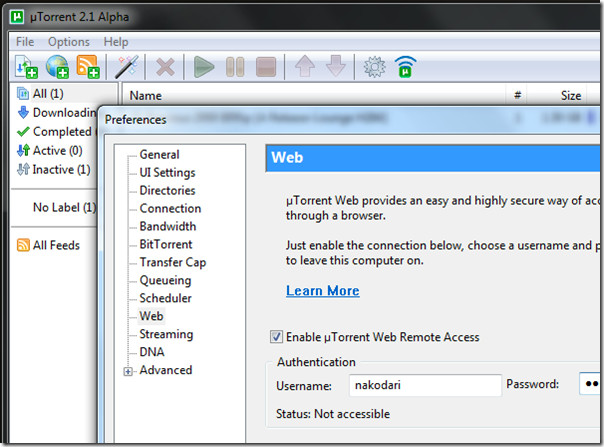The width and height of the screenshot is (604, 447).
Task: Open Preferences via the gear icon
Action: pos(374,67)
